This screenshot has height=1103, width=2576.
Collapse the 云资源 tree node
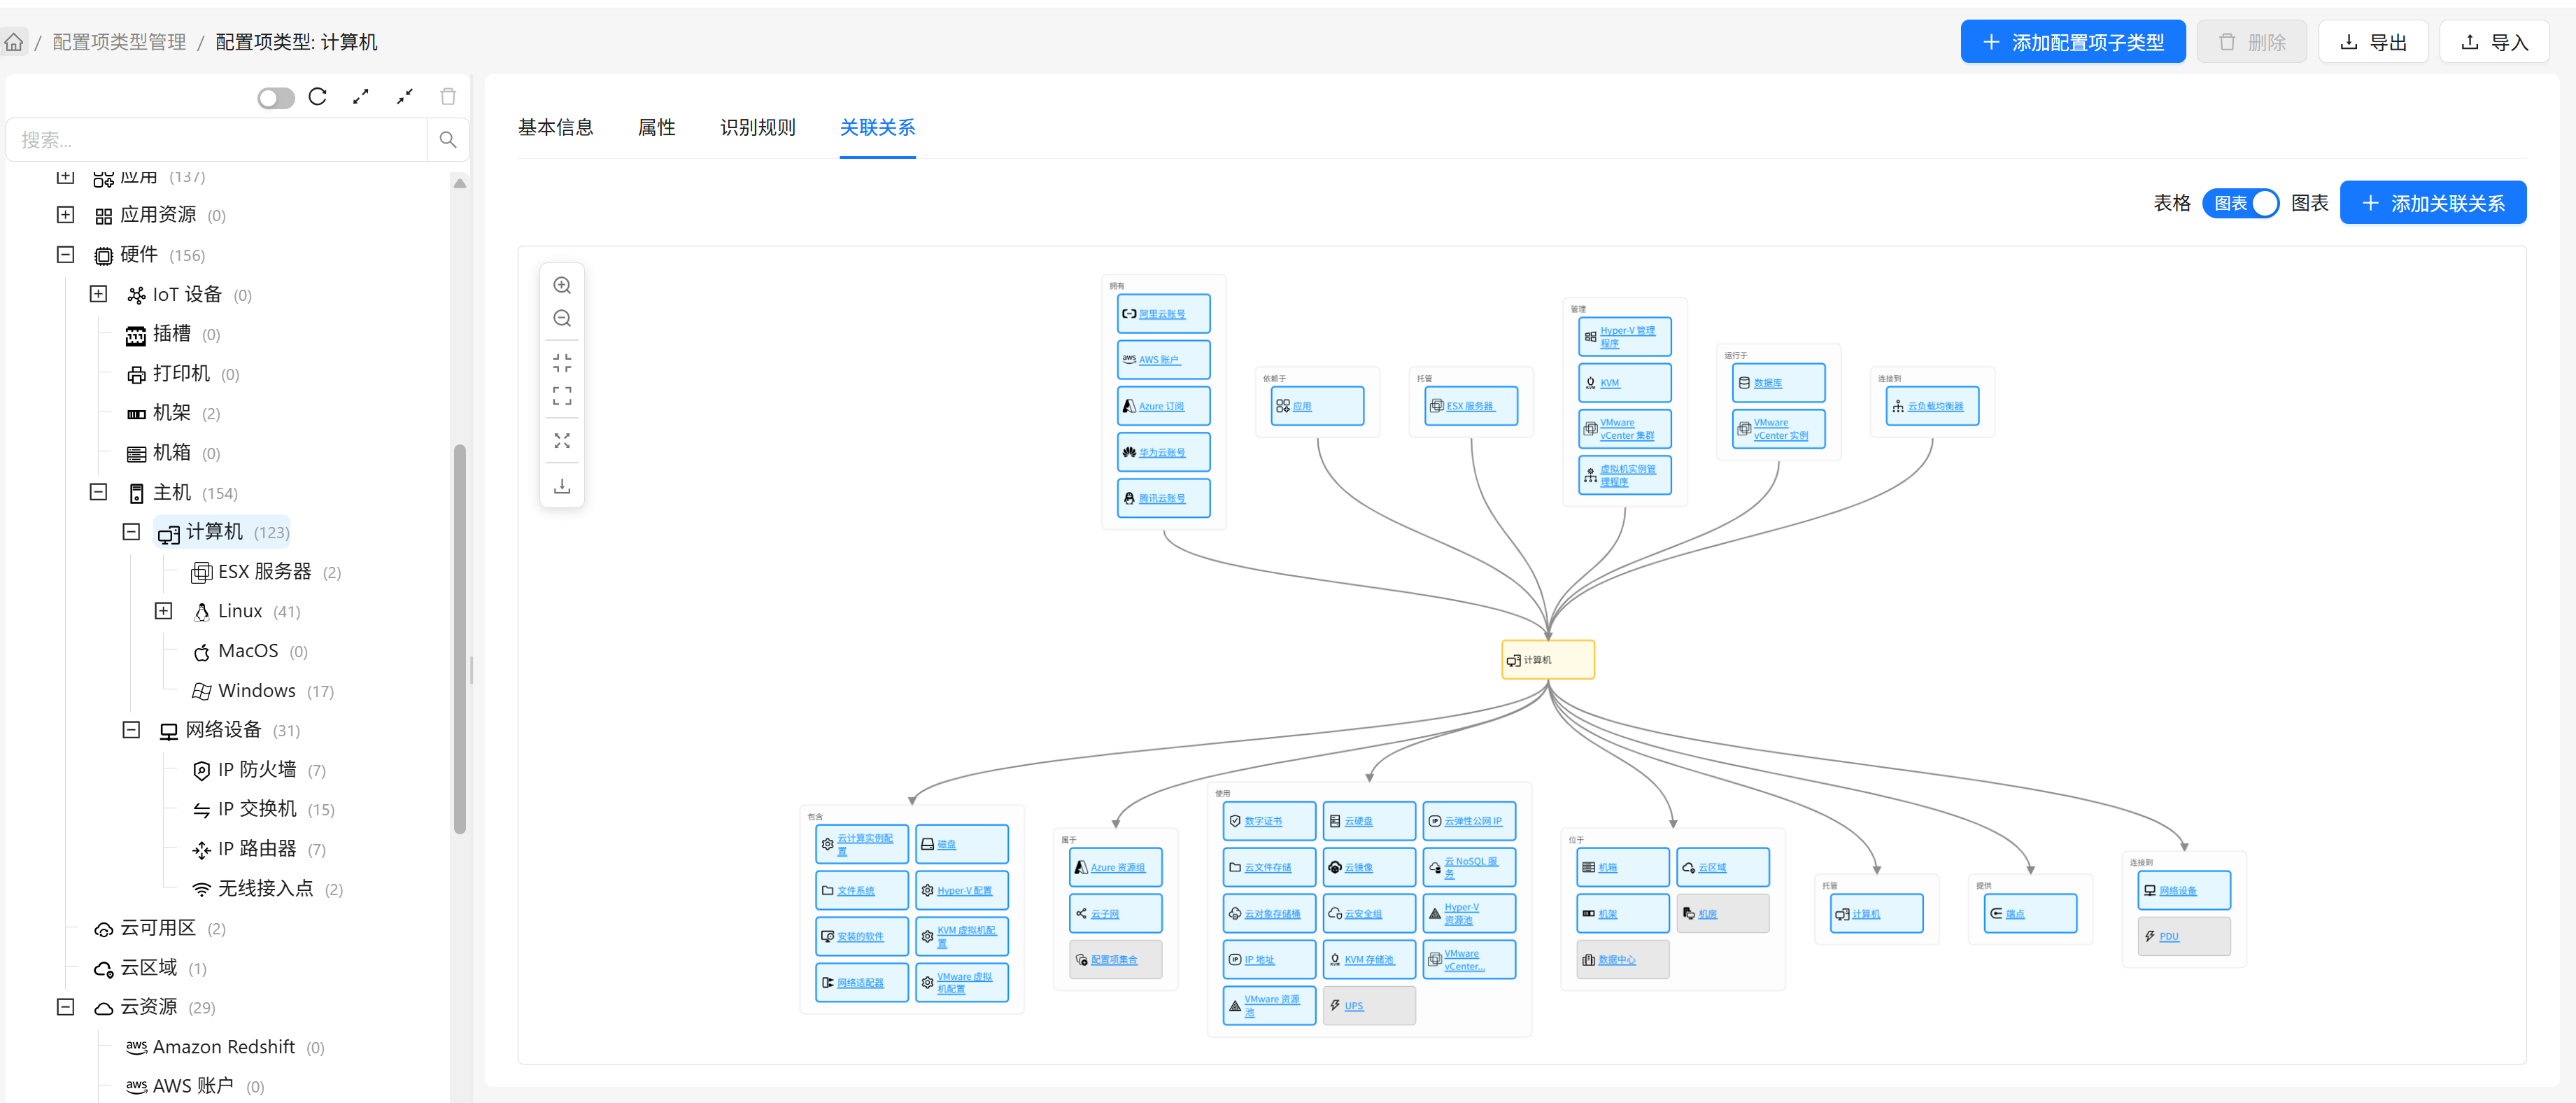(65, 1007)
